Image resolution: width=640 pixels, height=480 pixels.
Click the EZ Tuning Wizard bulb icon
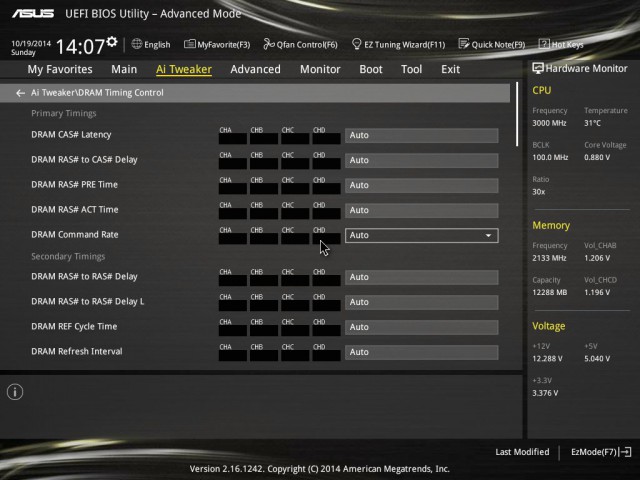click(356, 44)
